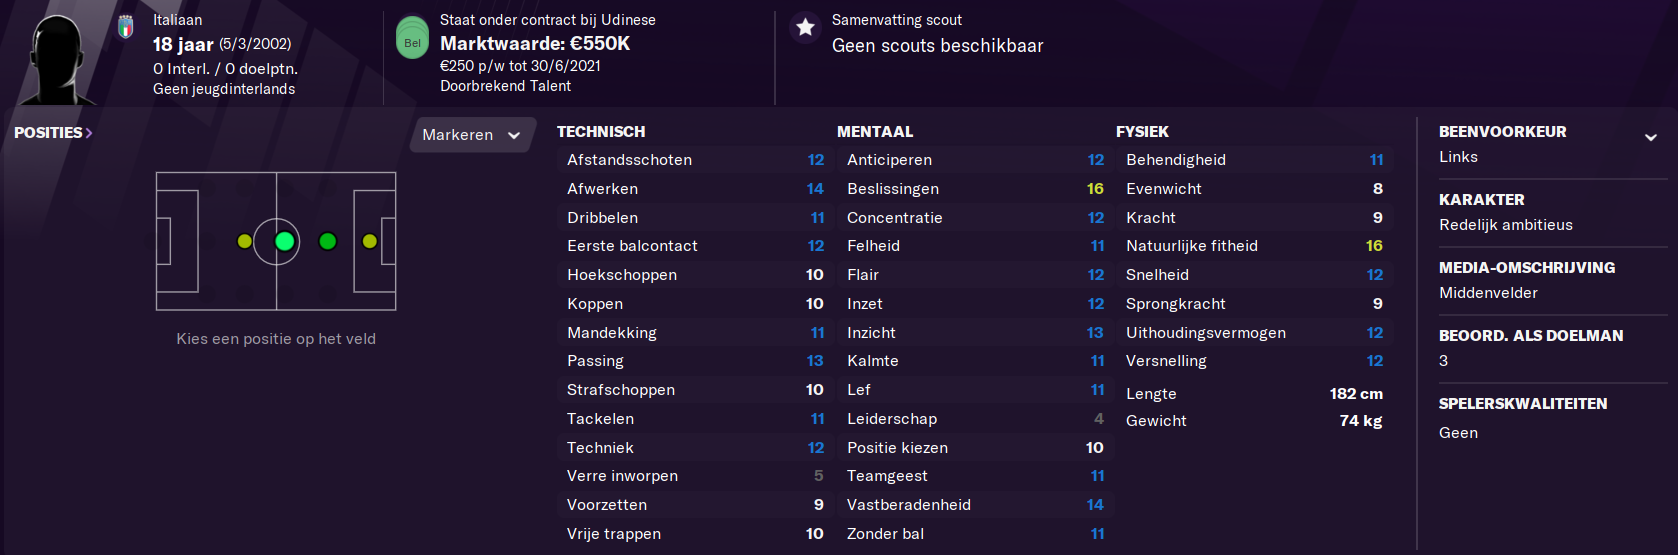Select the Natuurlijke fitheid attribute row
This screenshot has height=555, width=1678.
[1254, 246]
